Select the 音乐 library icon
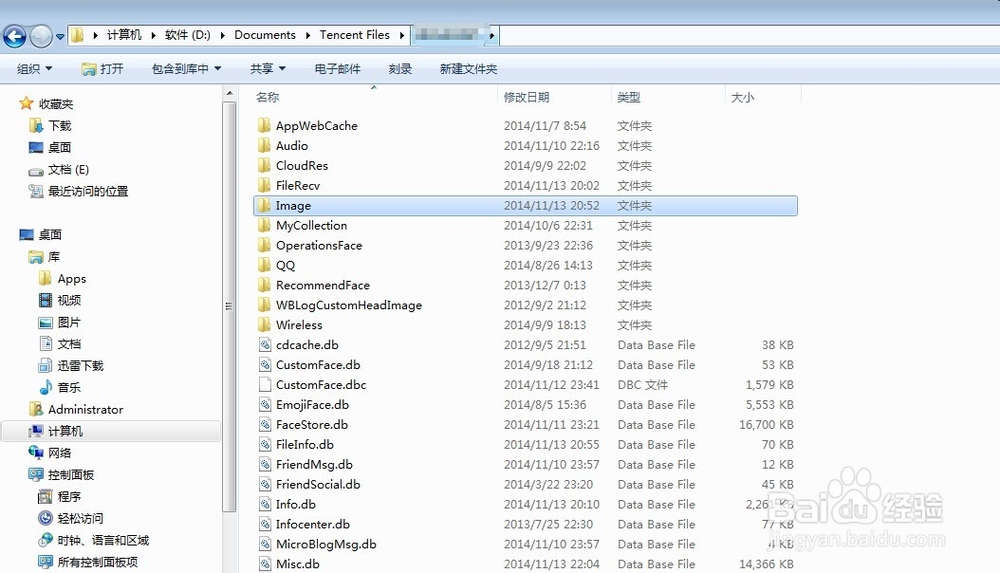This screenshot has width=1000, height=573. pyautogui.click(x=45, y=387)
